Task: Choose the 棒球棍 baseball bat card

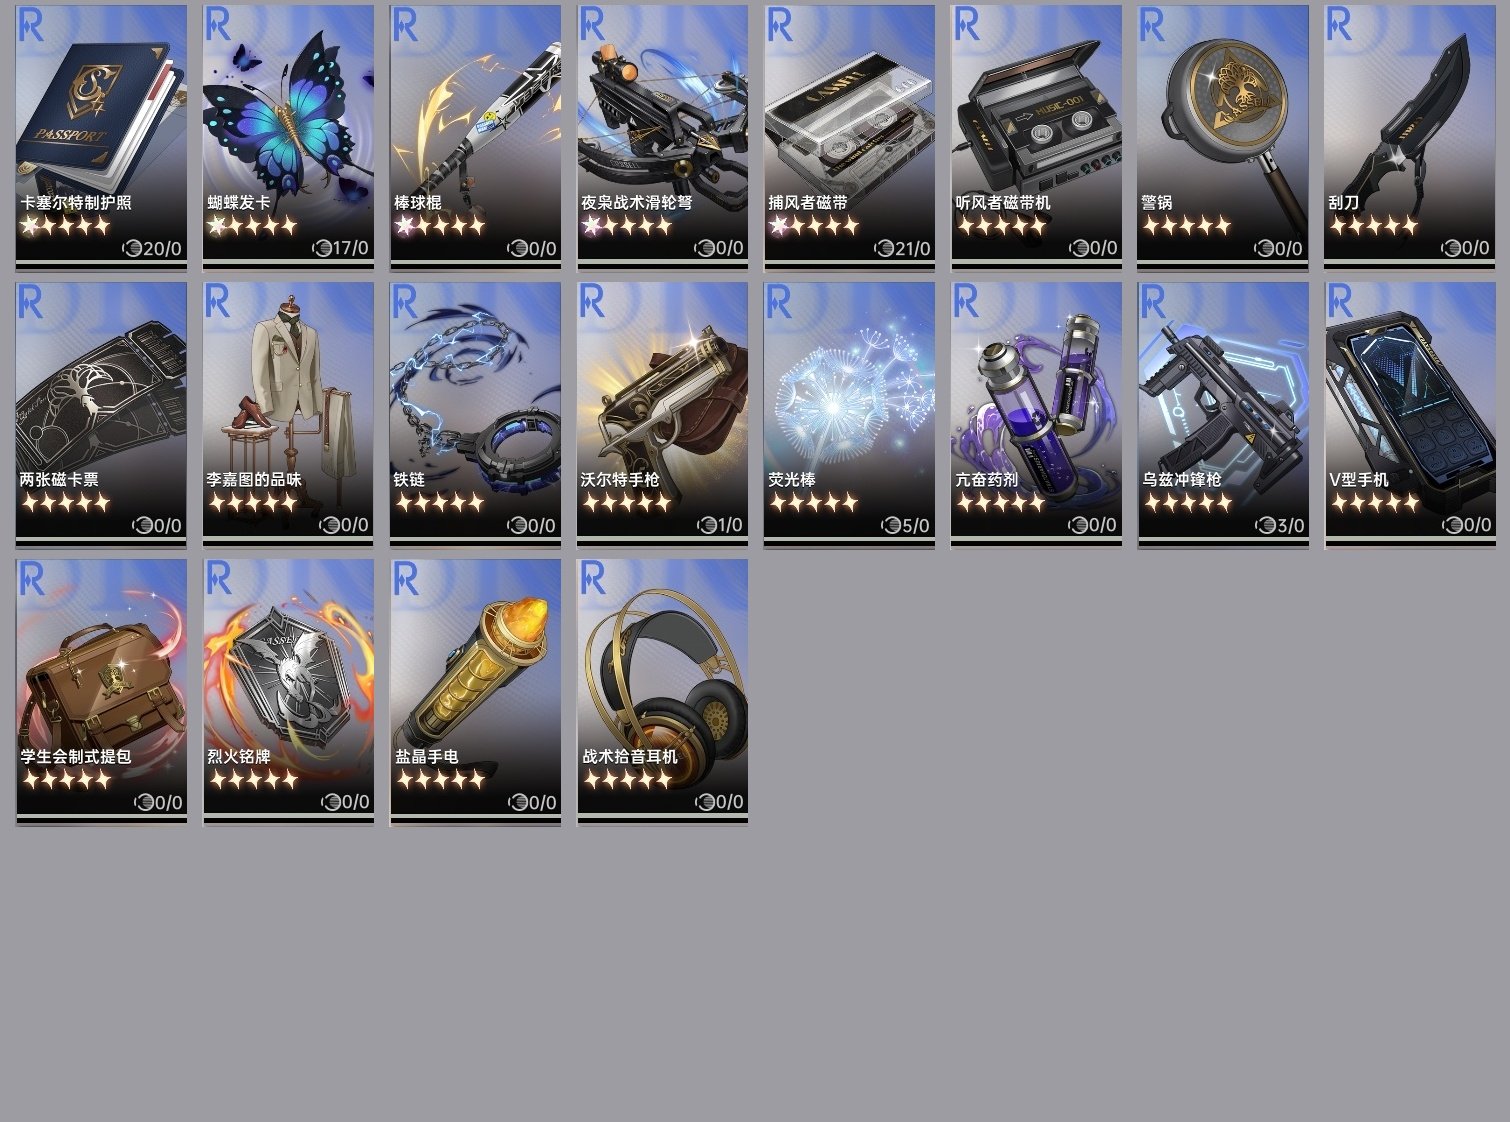Action: click(475, 137)
